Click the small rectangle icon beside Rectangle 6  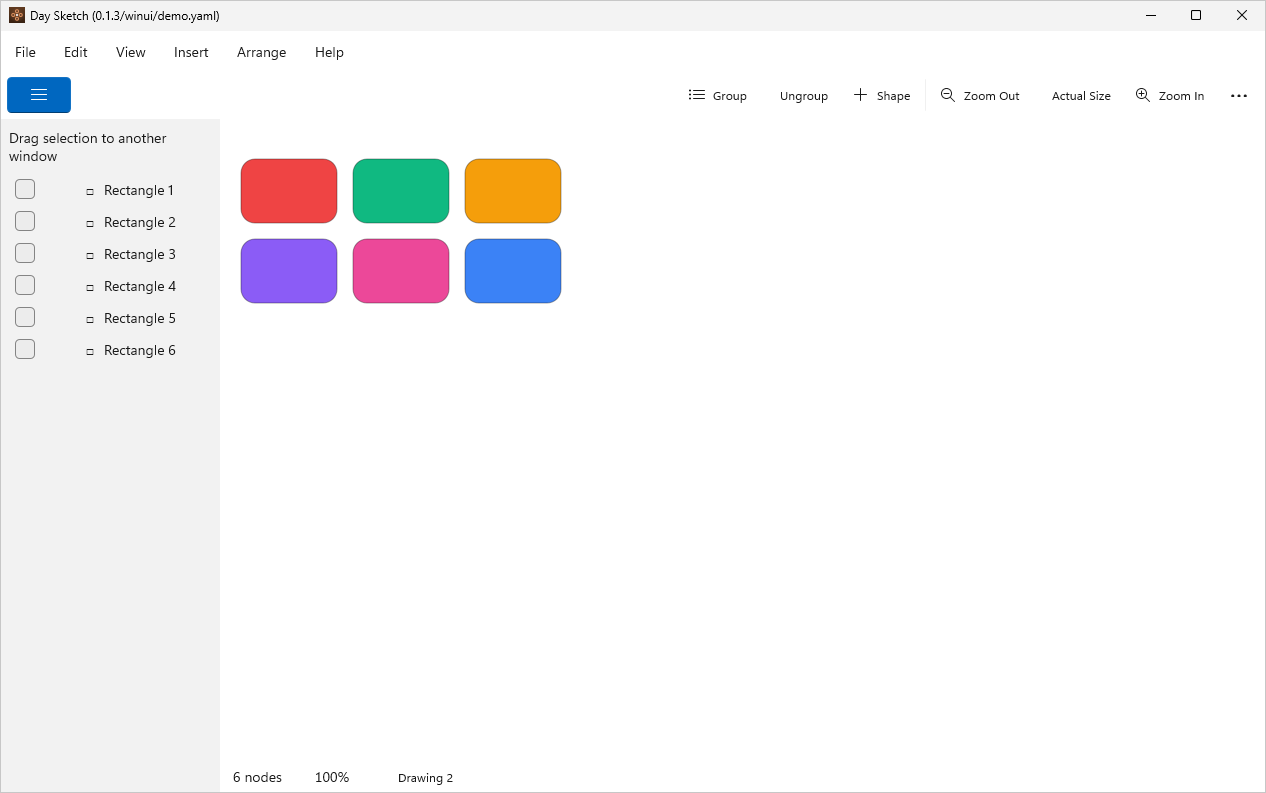tap(90, 351)
